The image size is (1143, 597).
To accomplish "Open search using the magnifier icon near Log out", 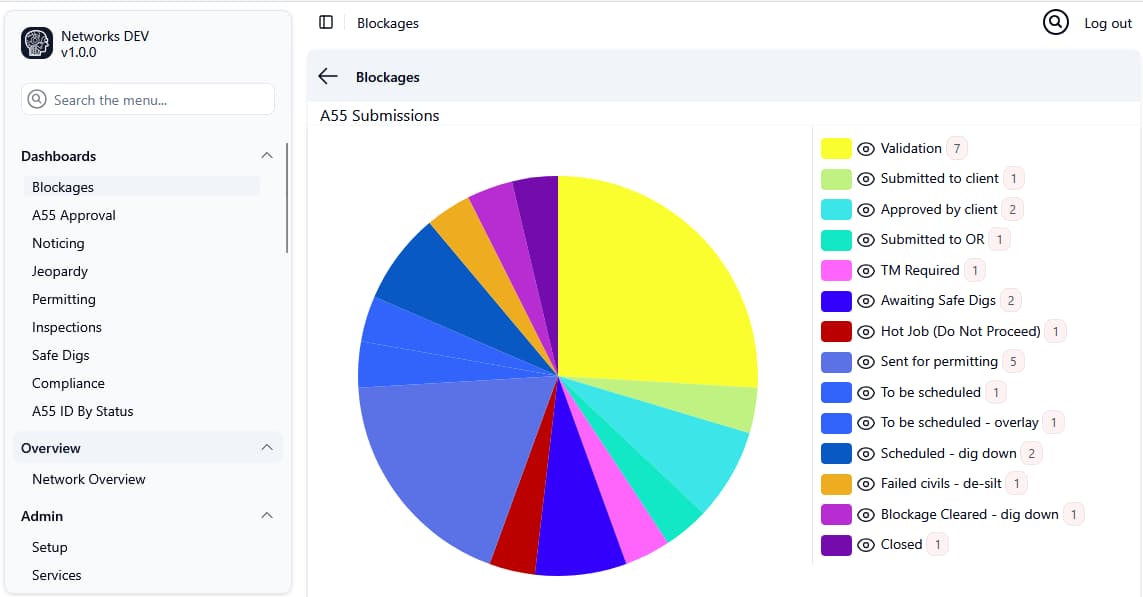I will point(1055,22).
